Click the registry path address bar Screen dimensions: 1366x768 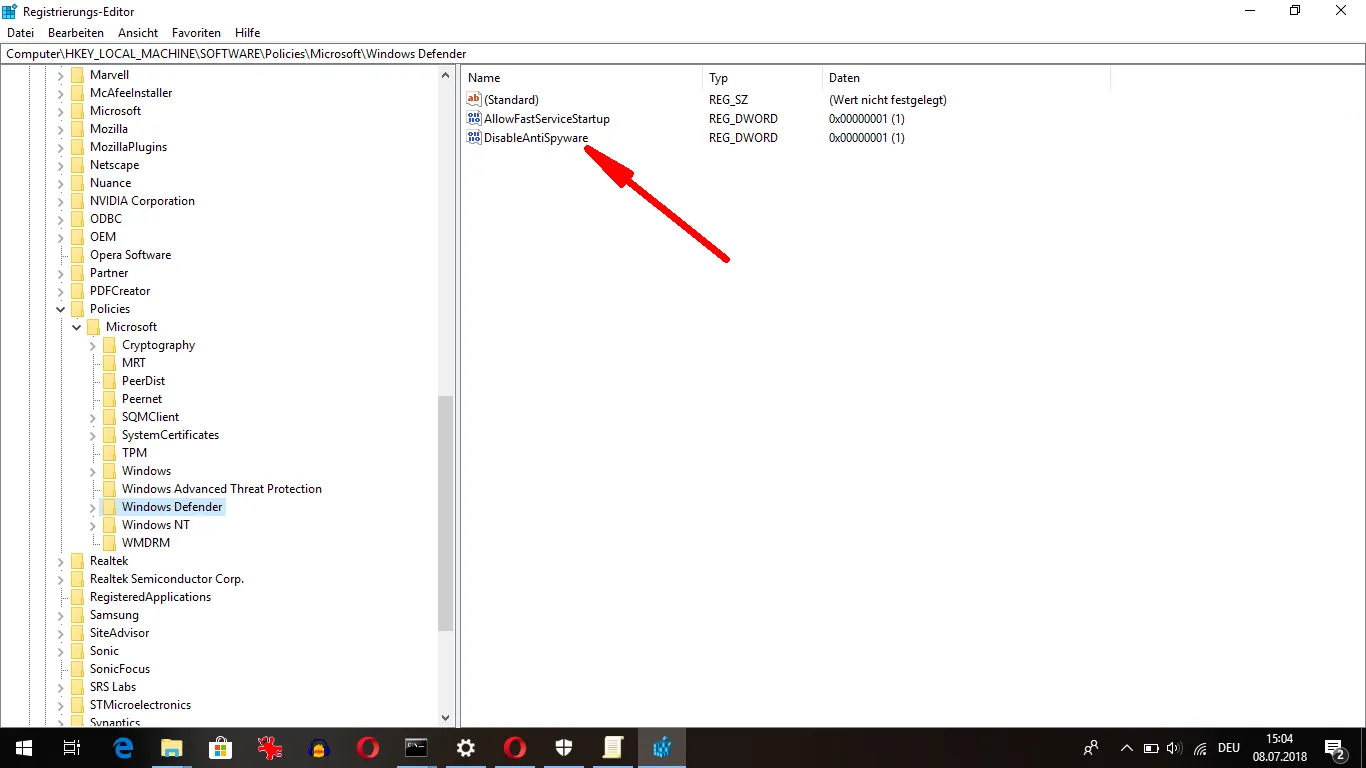[683, 54]
